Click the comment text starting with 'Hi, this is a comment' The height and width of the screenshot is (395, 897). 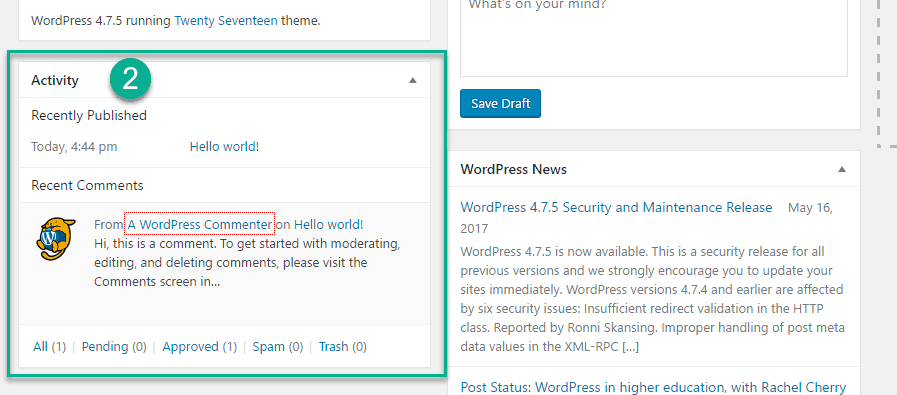(x=247, y=263)
